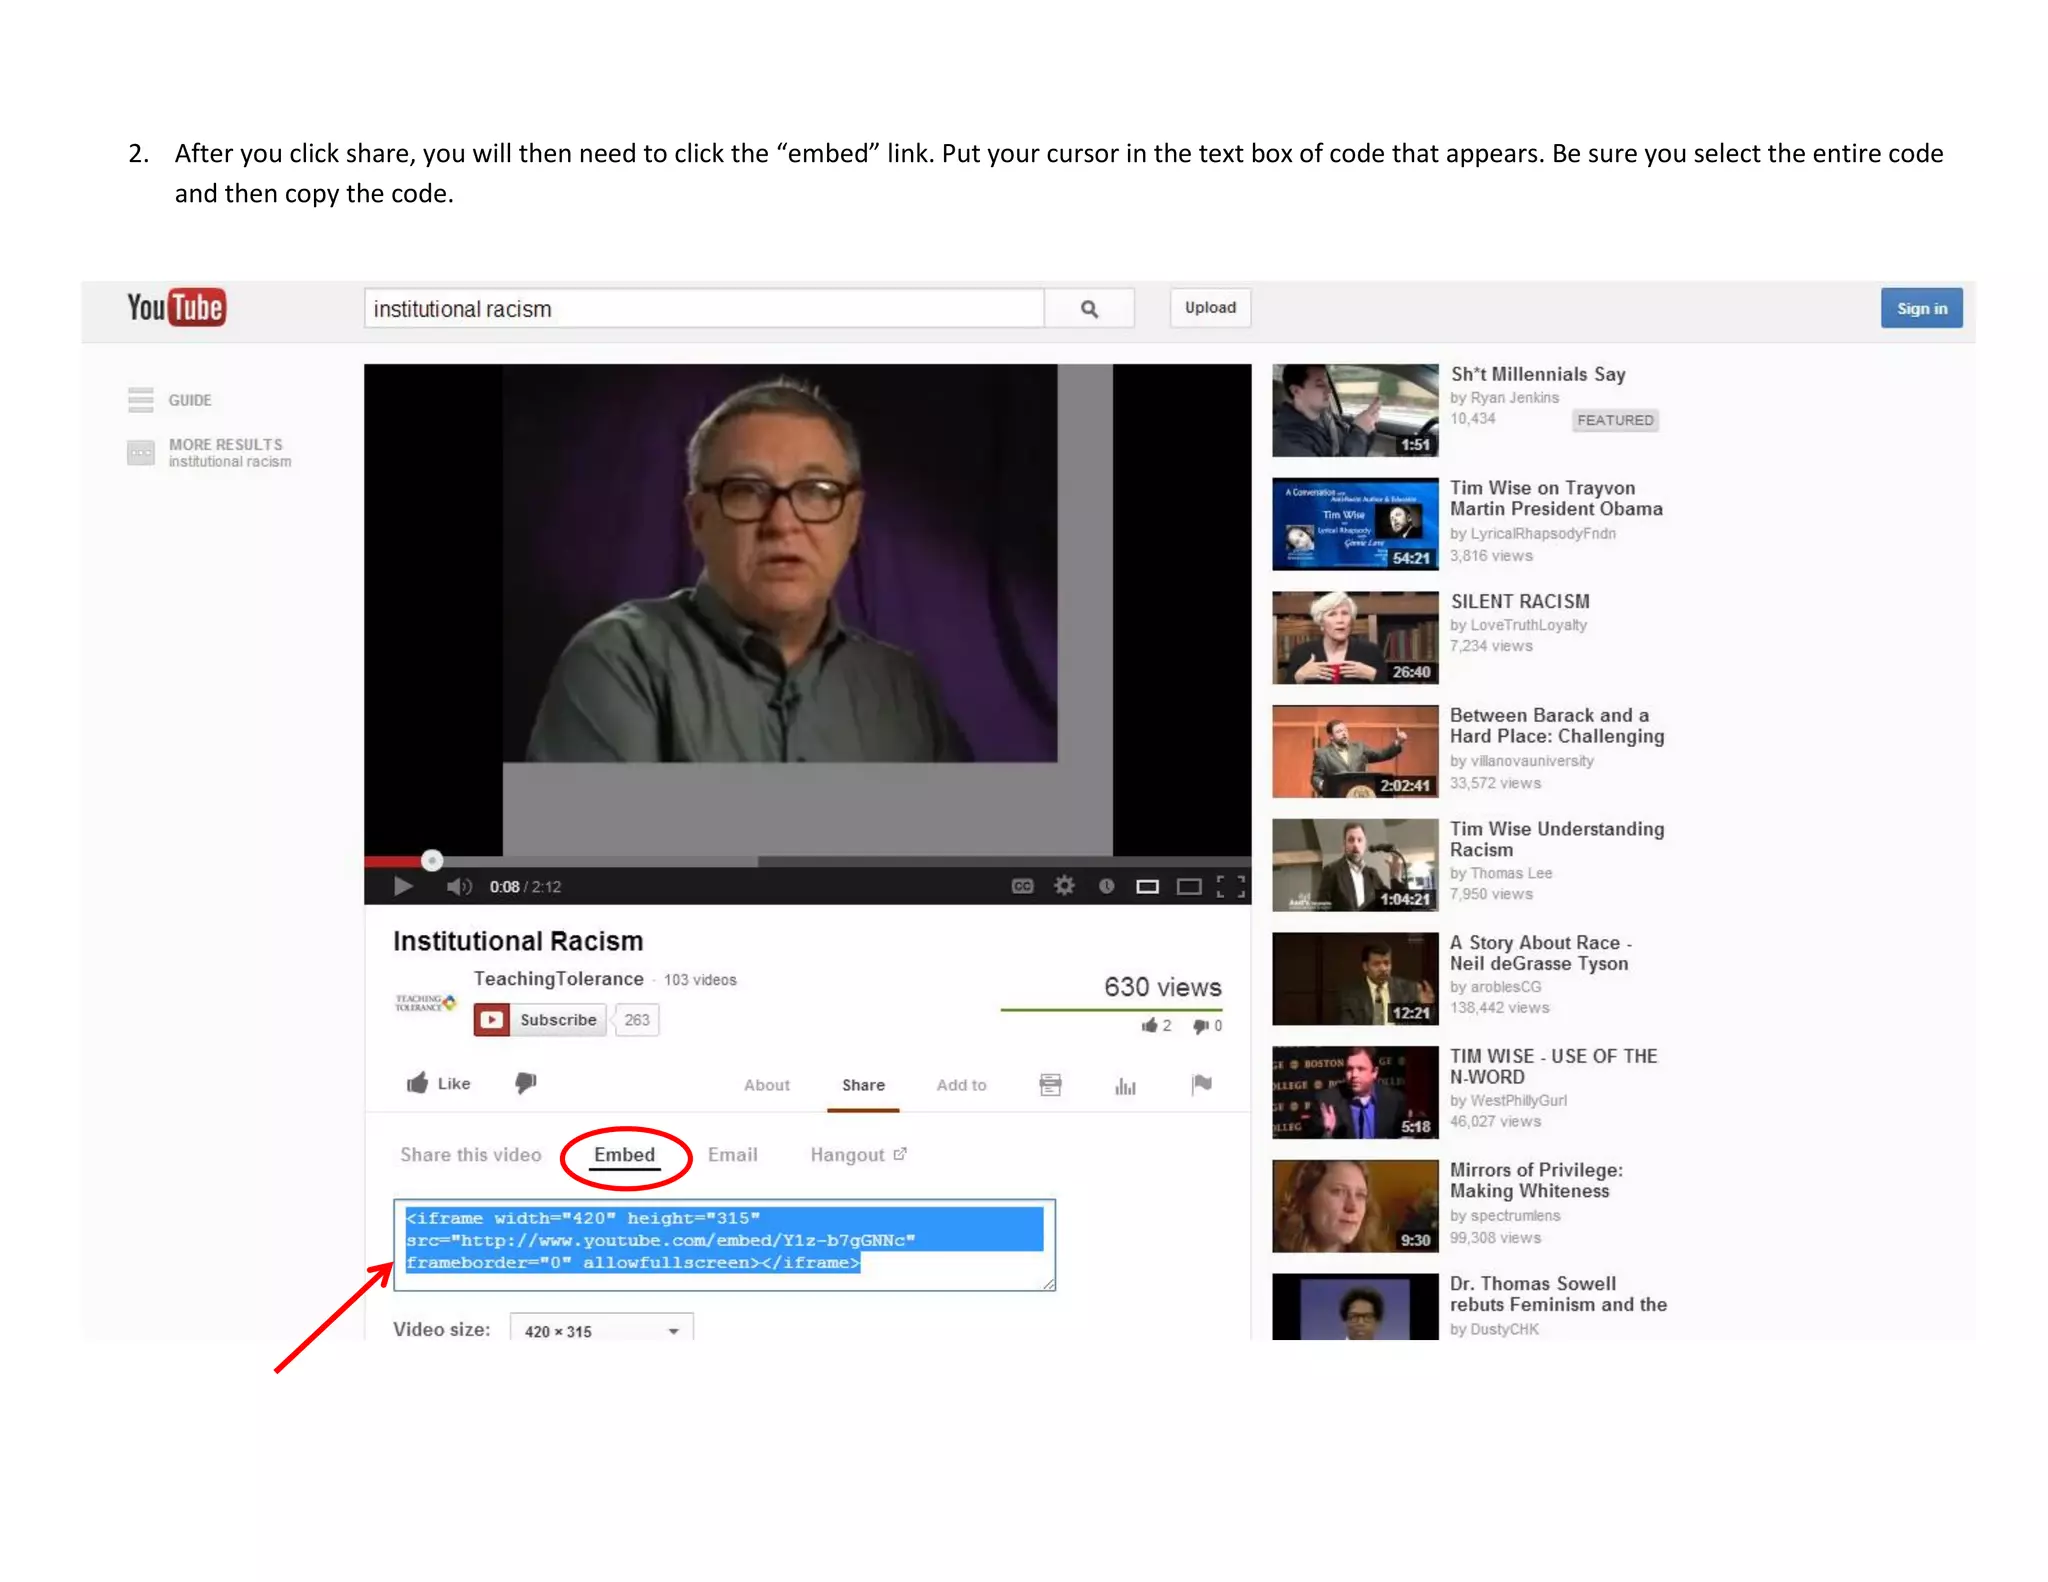Click the TeachingTolerance channel avatar
This screenshot has height=1582, width=2048.
pos(426,1002)
